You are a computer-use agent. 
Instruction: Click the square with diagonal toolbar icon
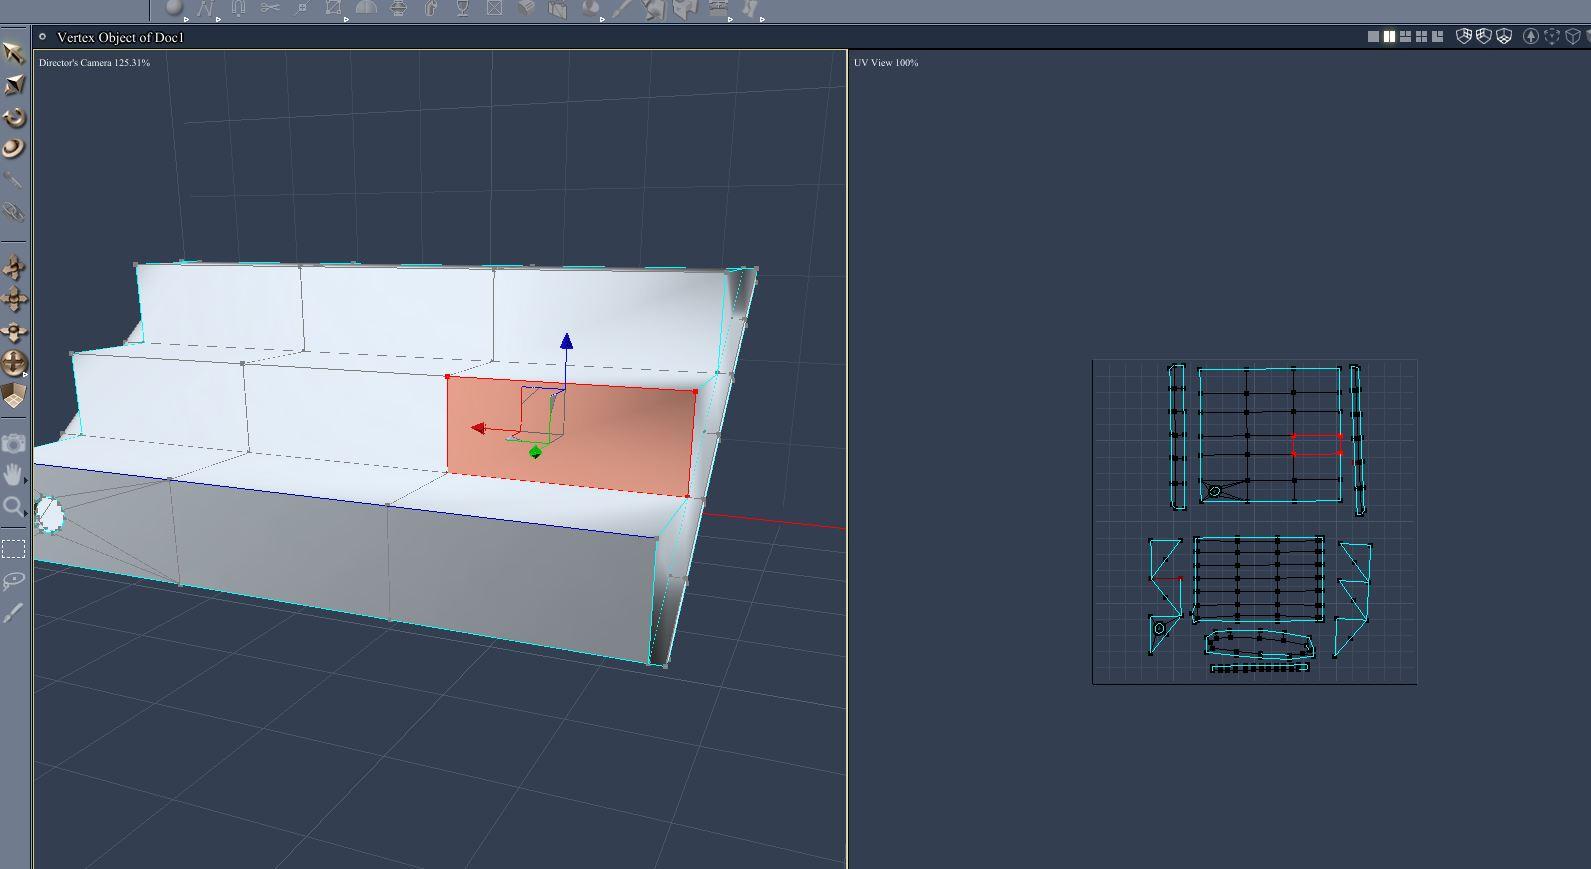pos(334,9)
